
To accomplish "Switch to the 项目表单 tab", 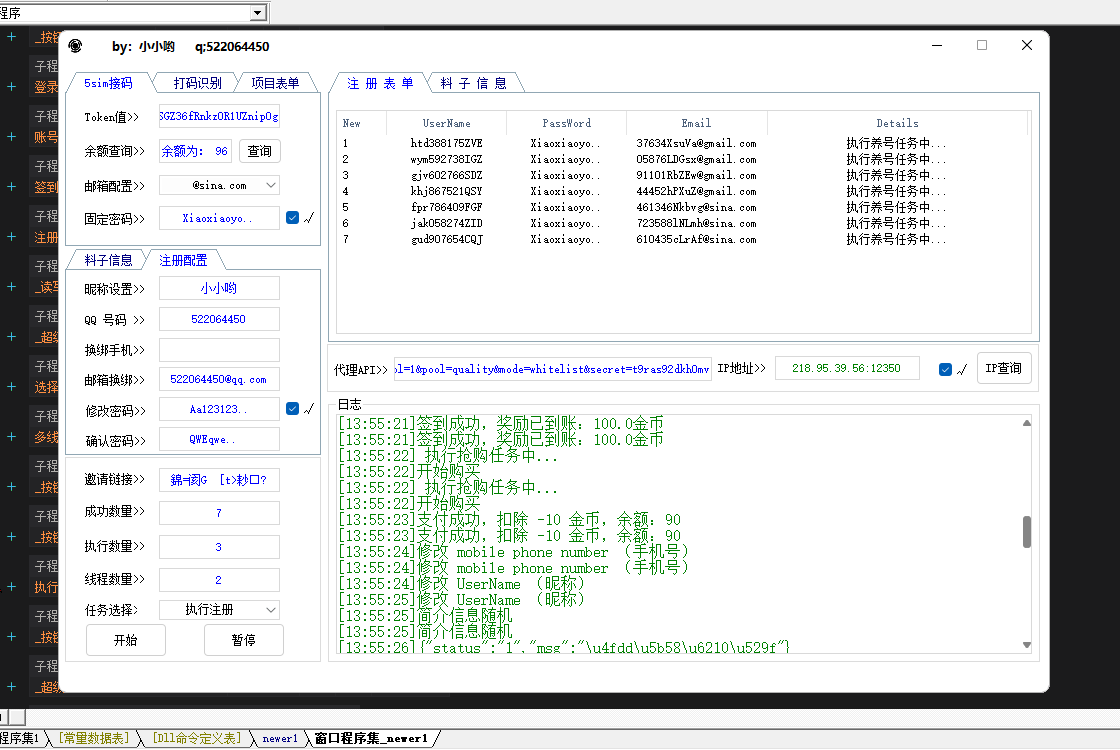I will (275, 83).
